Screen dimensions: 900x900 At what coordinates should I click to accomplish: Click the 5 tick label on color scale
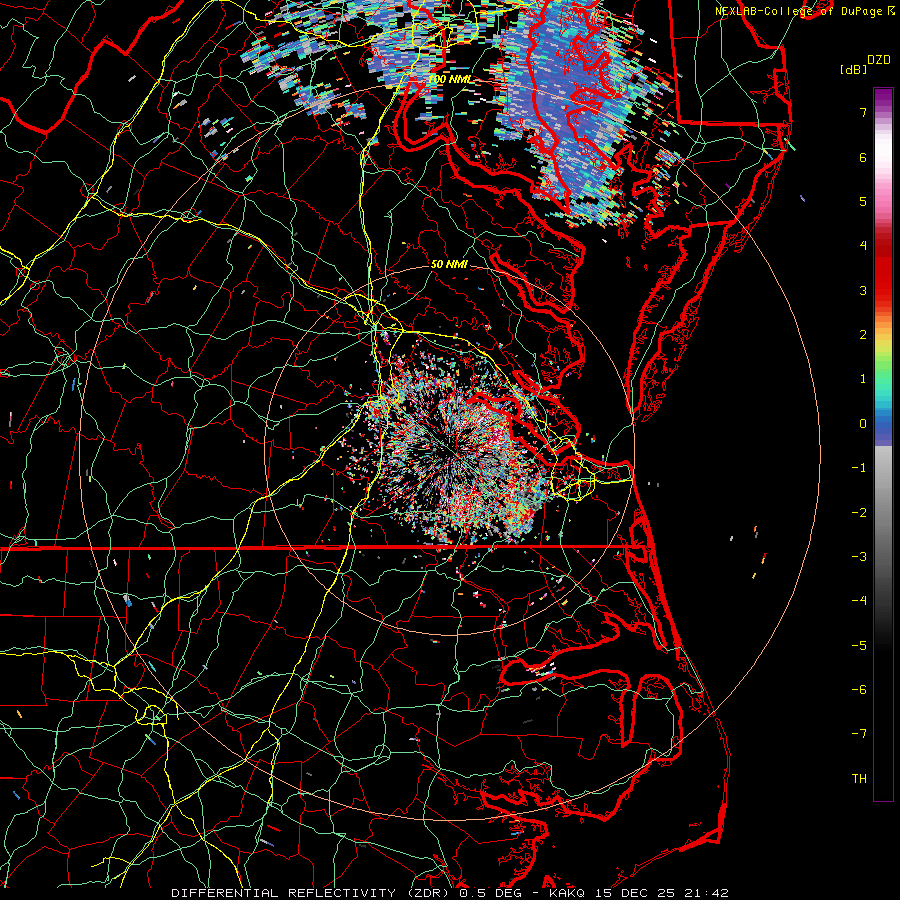point(863,201)
